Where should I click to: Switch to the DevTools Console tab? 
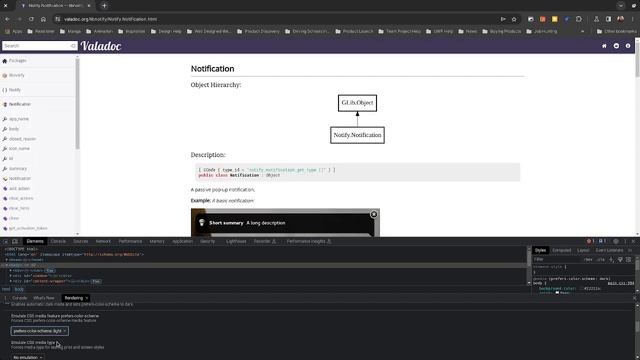coord(58,241)
